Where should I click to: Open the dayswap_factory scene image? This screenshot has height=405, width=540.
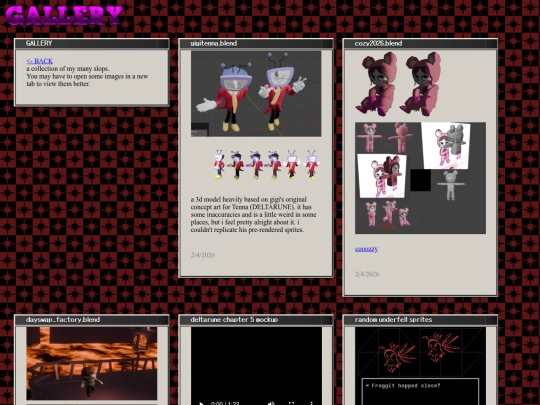(x=92, y=364)
